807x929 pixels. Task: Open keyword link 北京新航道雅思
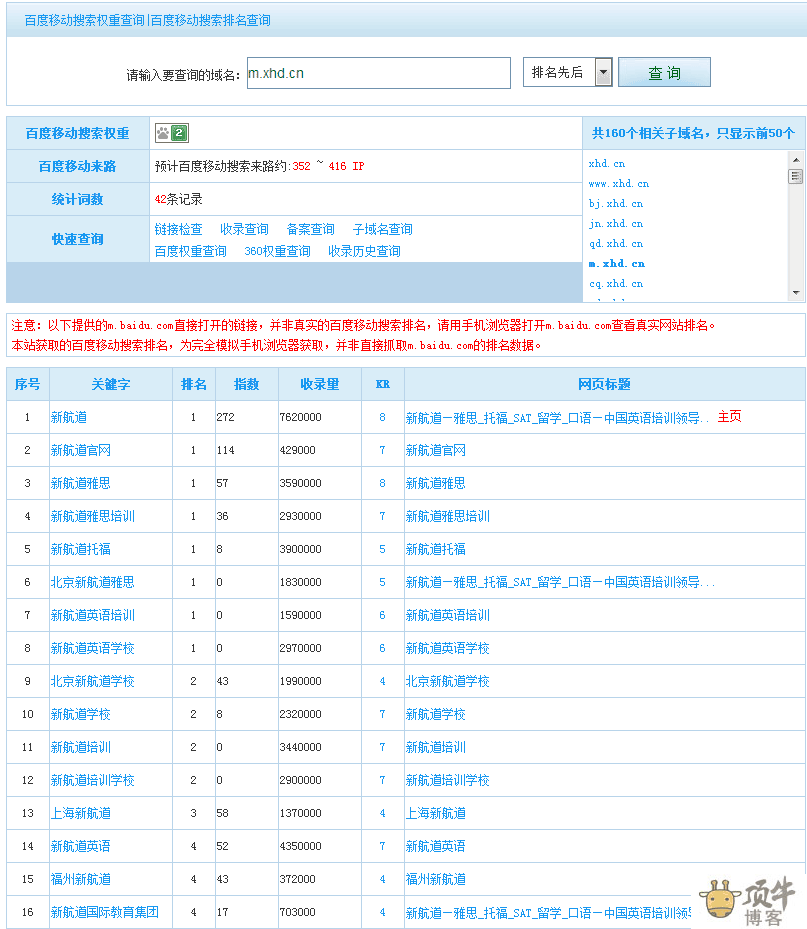pos(92,582)
